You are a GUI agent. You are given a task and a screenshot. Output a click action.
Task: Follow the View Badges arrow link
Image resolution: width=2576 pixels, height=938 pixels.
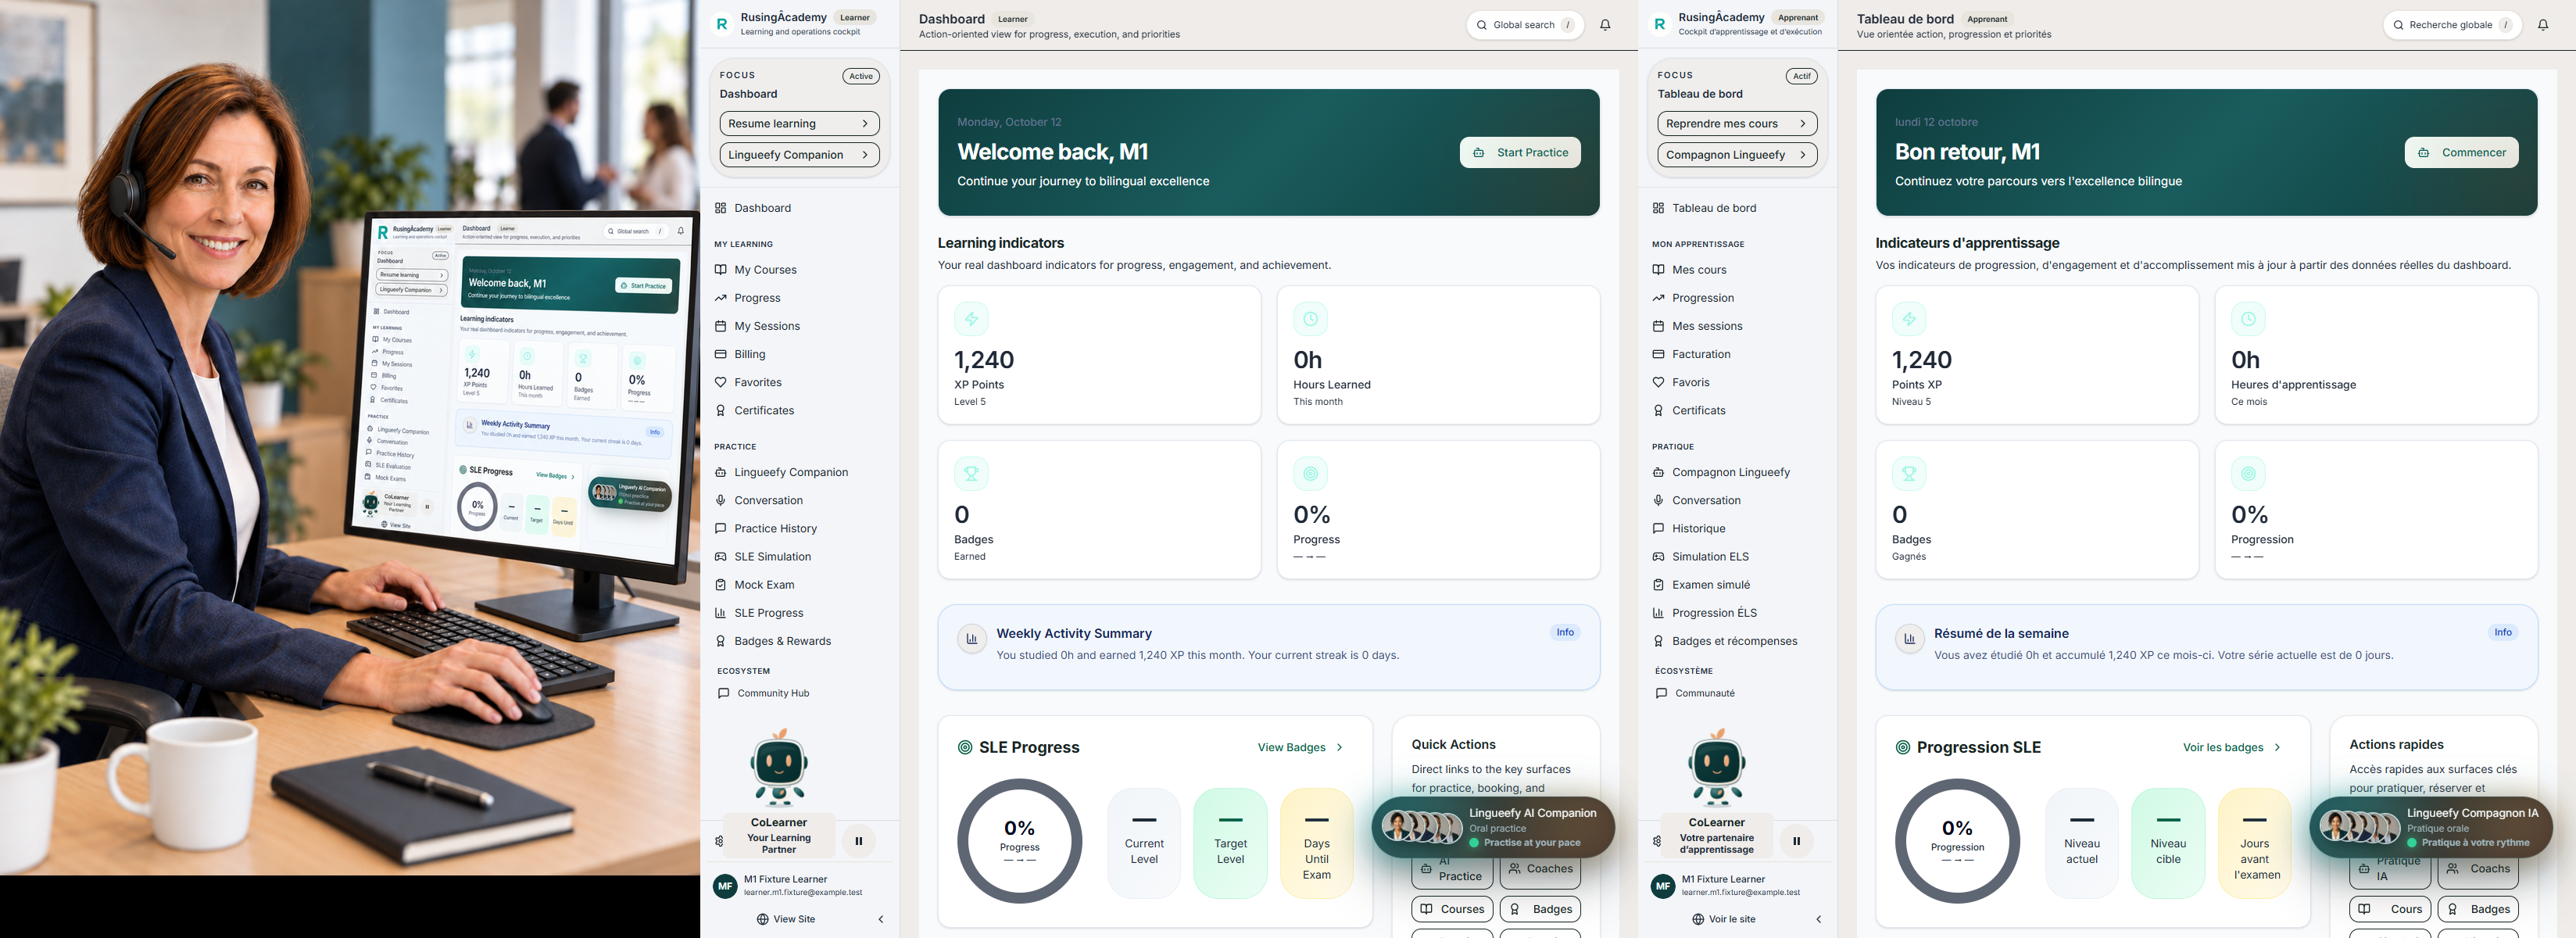pyautogui.click(x=1300, y=747)
